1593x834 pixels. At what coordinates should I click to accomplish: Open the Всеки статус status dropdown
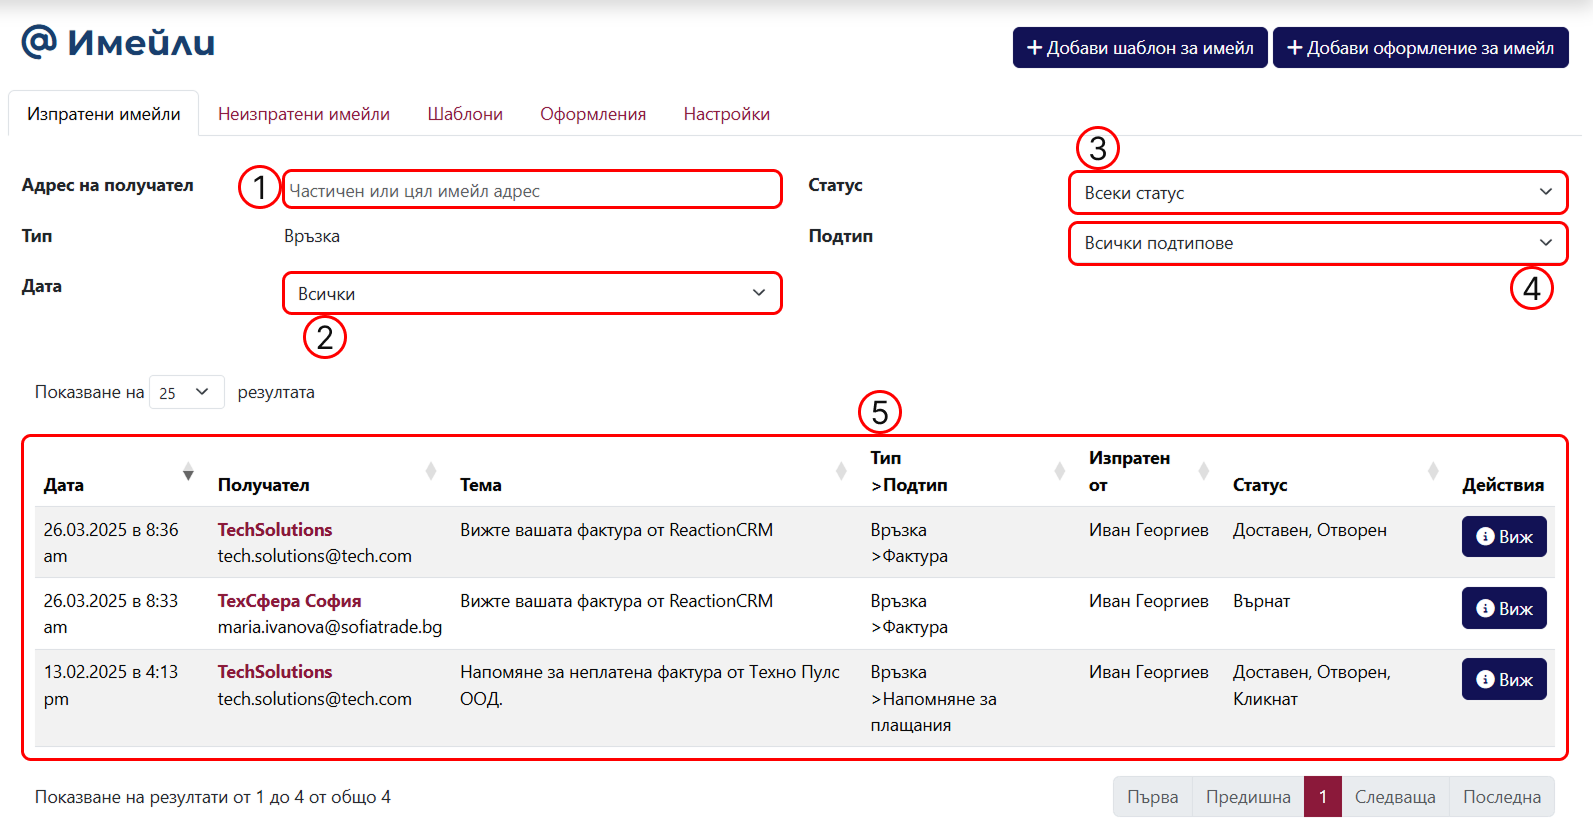(x=1318, y=192)
